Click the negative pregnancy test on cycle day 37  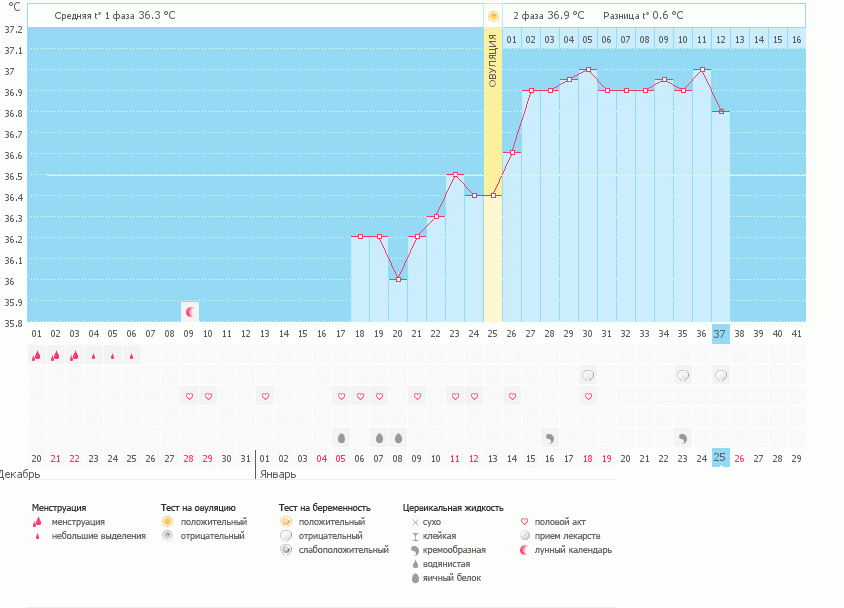[721, 376]
